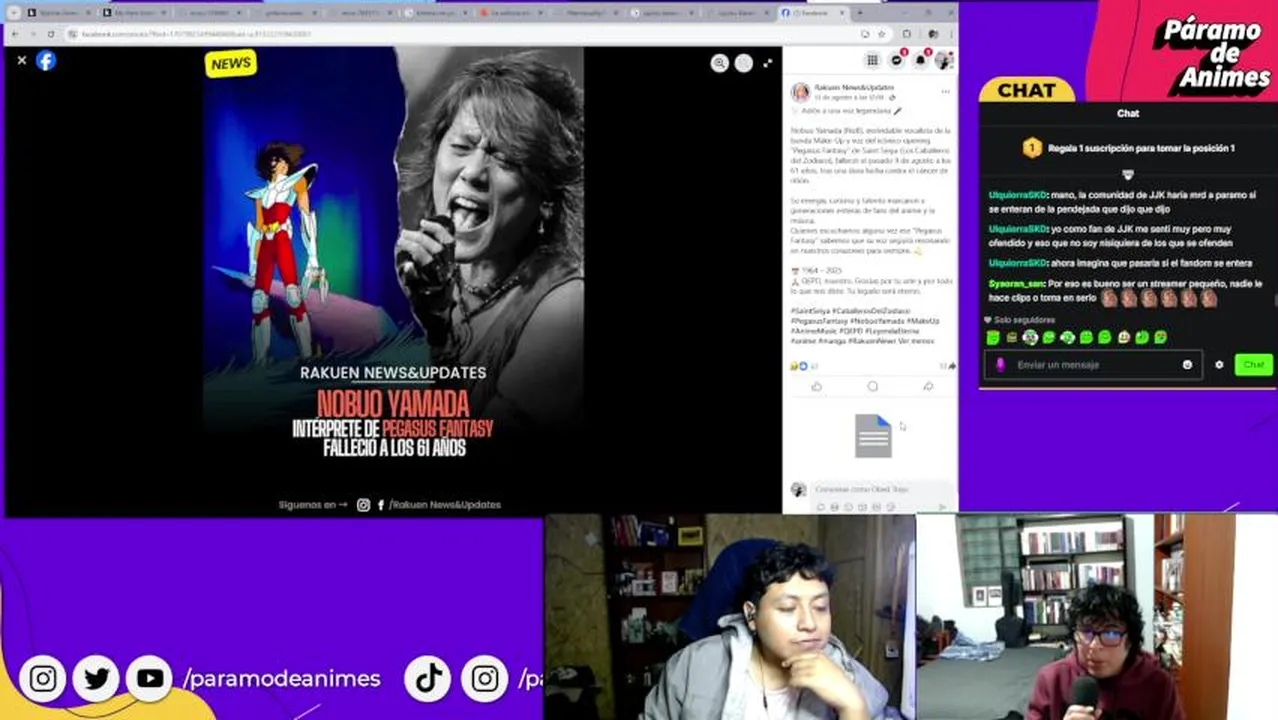The image size is (1278, 720).
Task: Open Facebook Messenger
Action: coord(896,61)
